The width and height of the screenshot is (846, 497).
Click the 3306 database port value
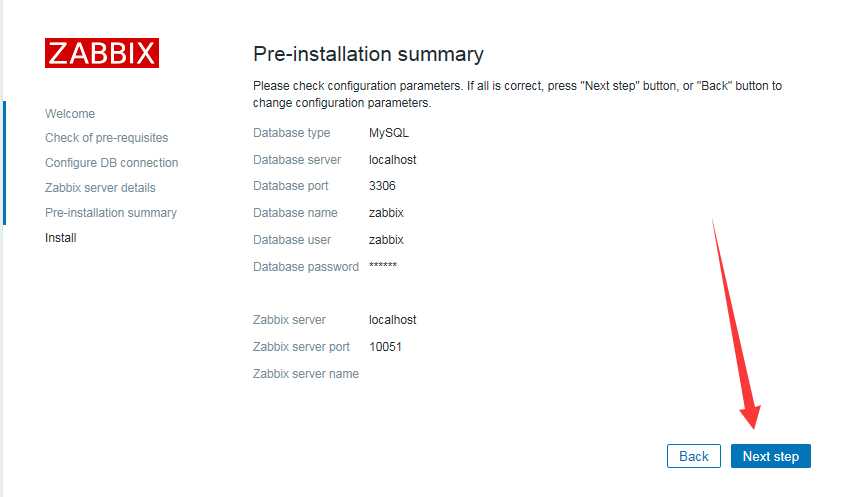(x=382, y=186)
